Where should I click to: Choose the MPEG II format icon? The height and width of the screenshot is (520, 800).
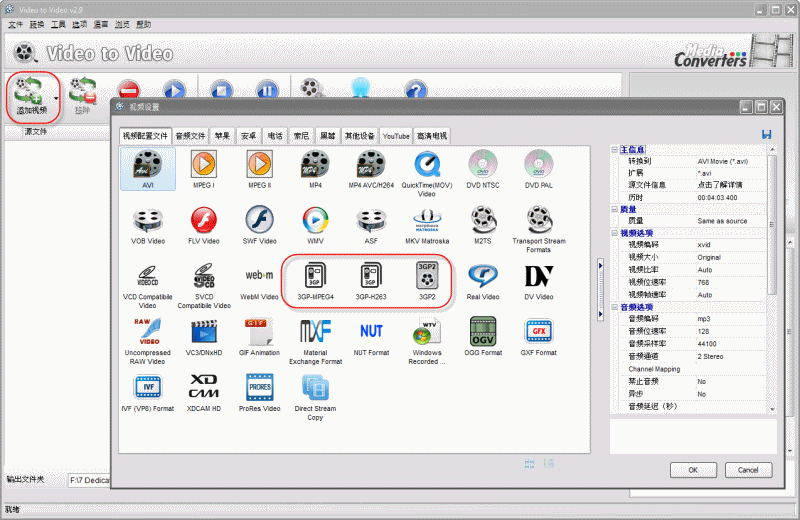pyautogui.click(x=260, y=169)
